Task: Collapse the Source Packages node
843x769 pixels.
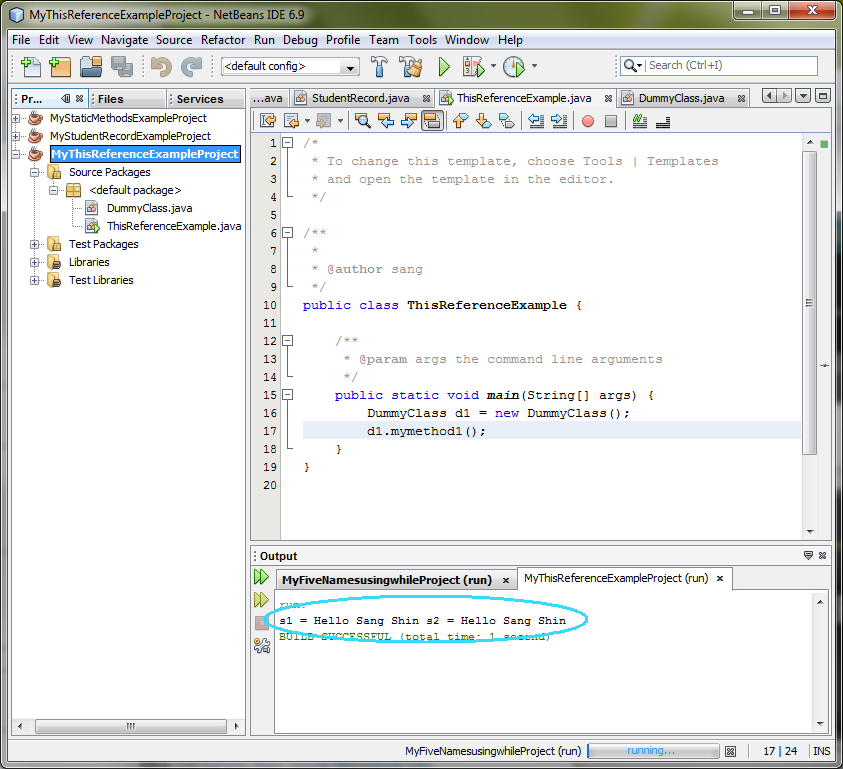Action: tap(34, 172)
